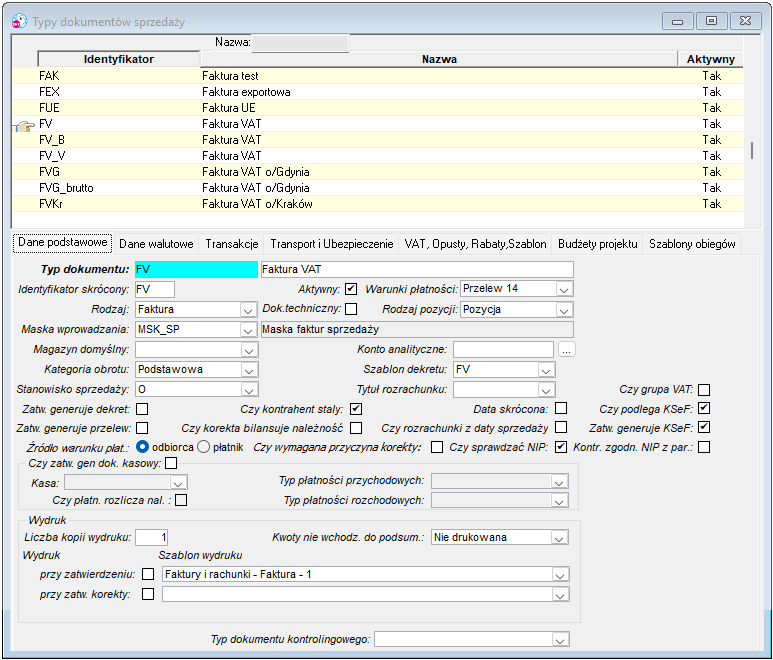Enable Zatw. generuje dekret checkbox
Viewport: 773px width, 660px height.
[x=142, y=409]
